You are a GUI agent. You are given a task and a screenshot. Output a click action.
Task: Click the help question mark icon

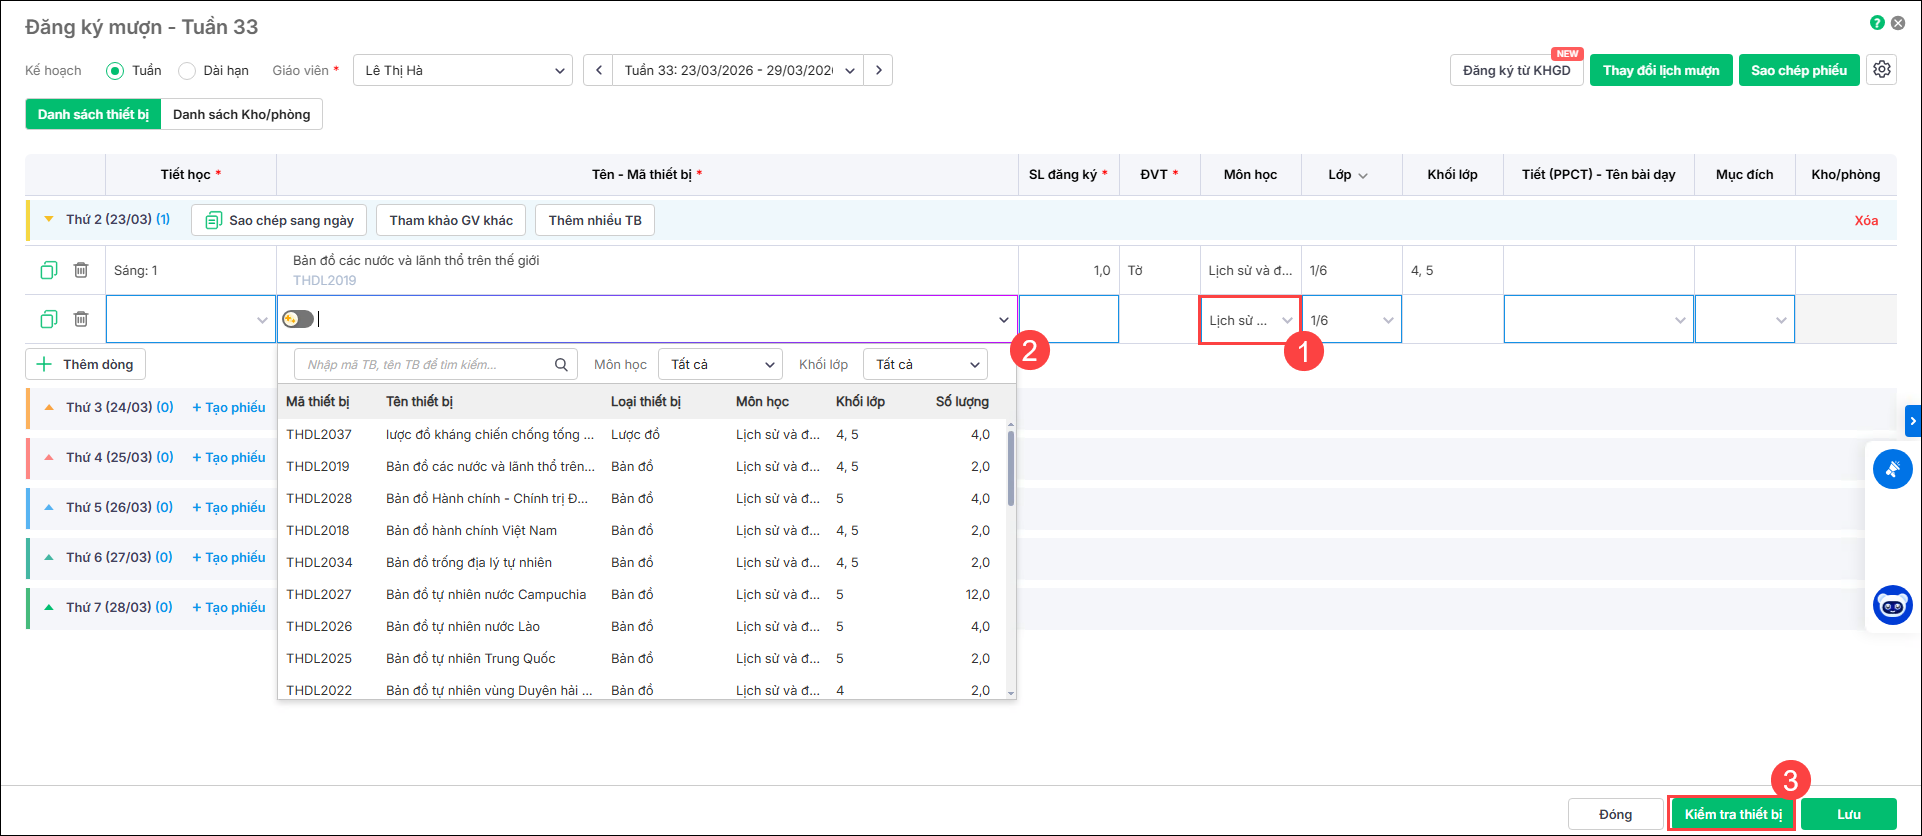point(1877,23)
